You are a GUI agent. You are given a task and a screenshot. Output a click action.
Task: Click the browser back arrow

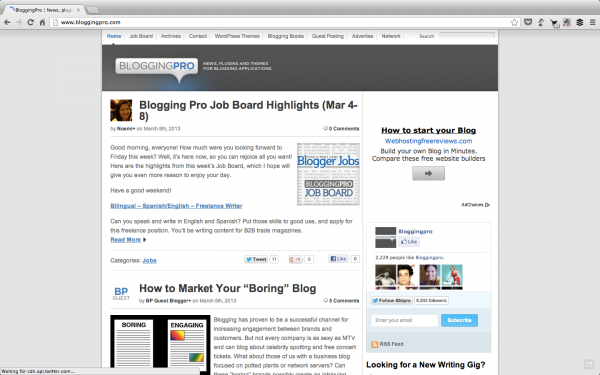(7, 23)
